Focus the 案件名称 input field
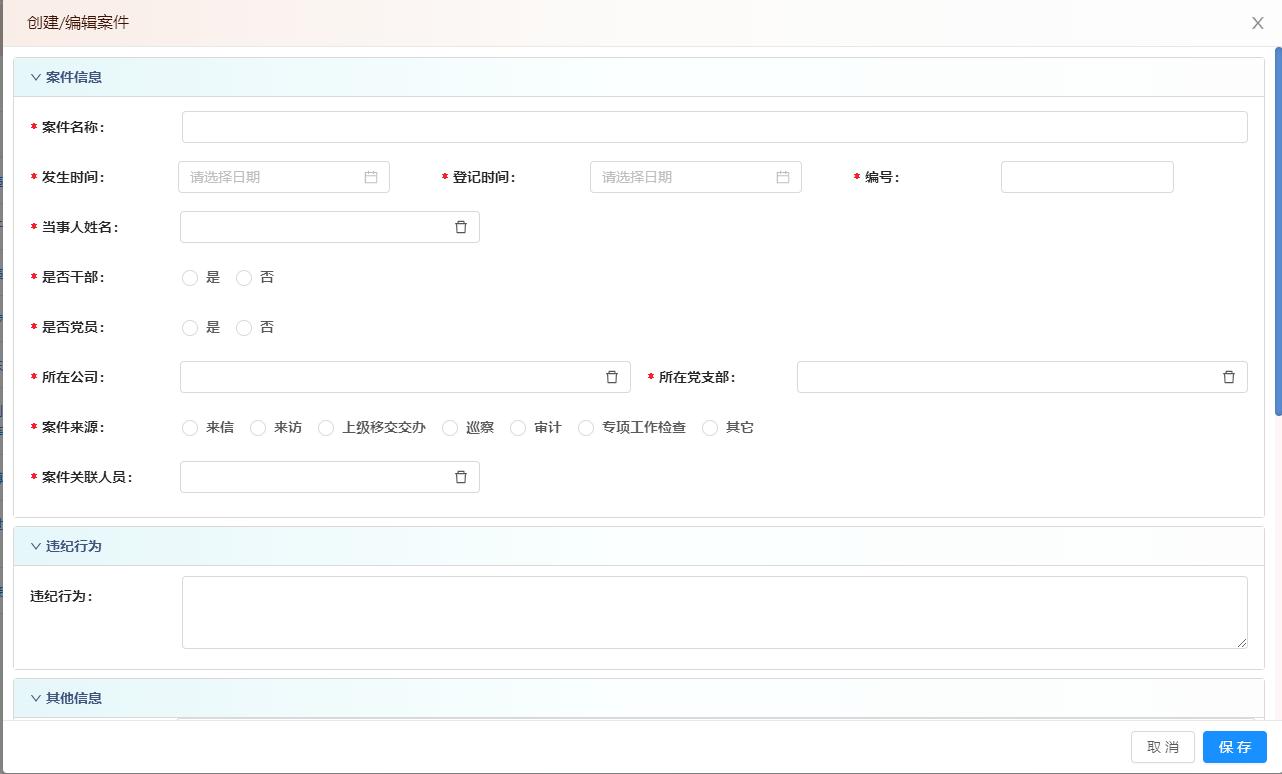Image resolution: width=1282 pixels, height=774 pixels. point(715,127)
